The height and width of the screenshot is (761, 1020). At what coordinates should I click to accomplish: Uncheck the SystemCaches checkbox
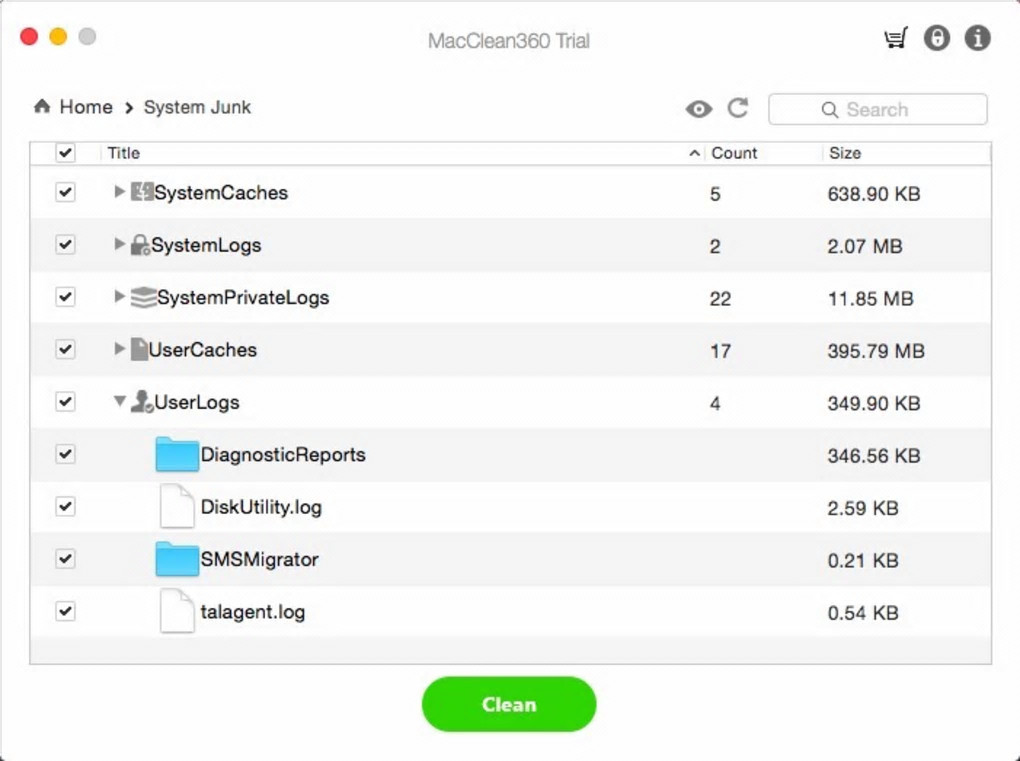(65, 192)
